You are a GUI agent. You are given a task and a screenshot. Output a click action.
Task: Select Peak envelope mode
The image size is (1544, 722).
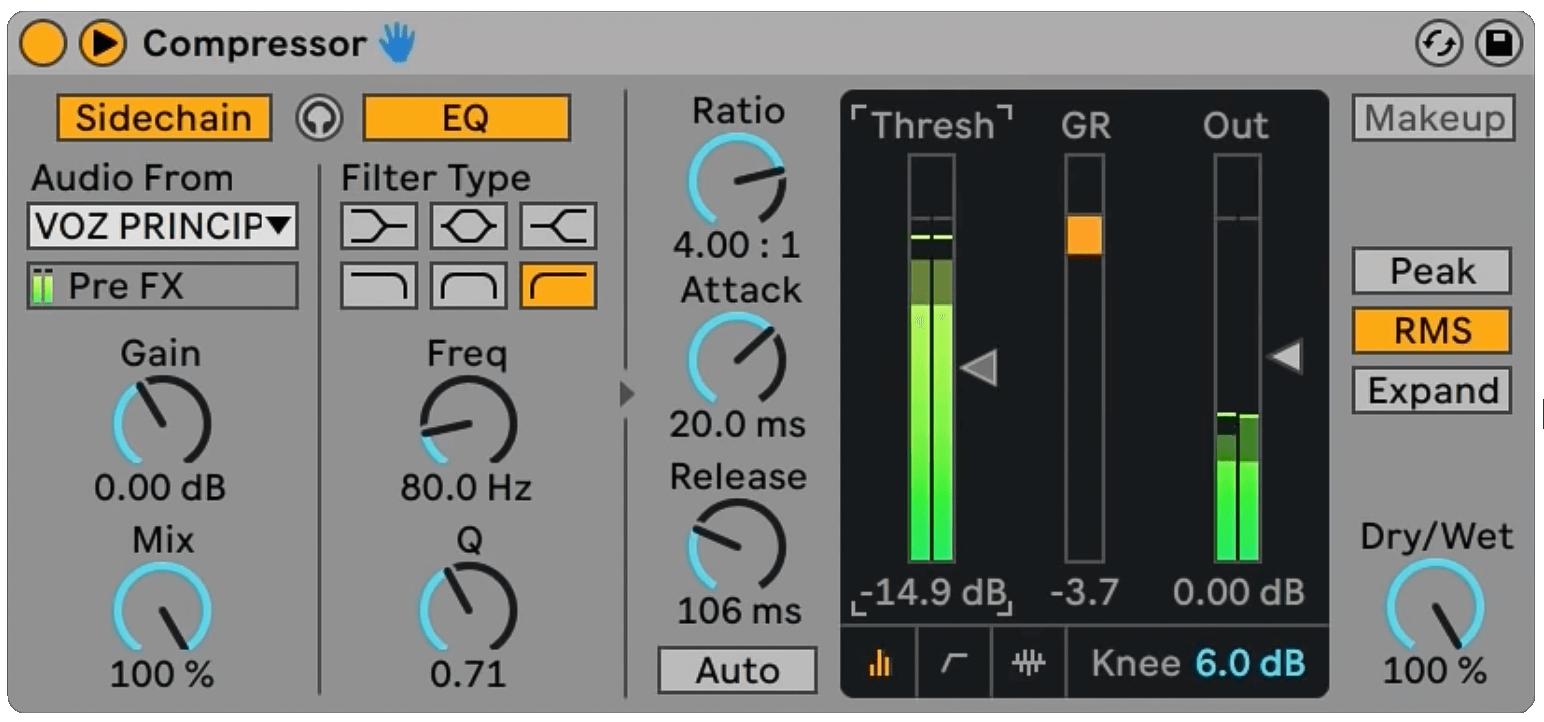(x=1431, y=271)
